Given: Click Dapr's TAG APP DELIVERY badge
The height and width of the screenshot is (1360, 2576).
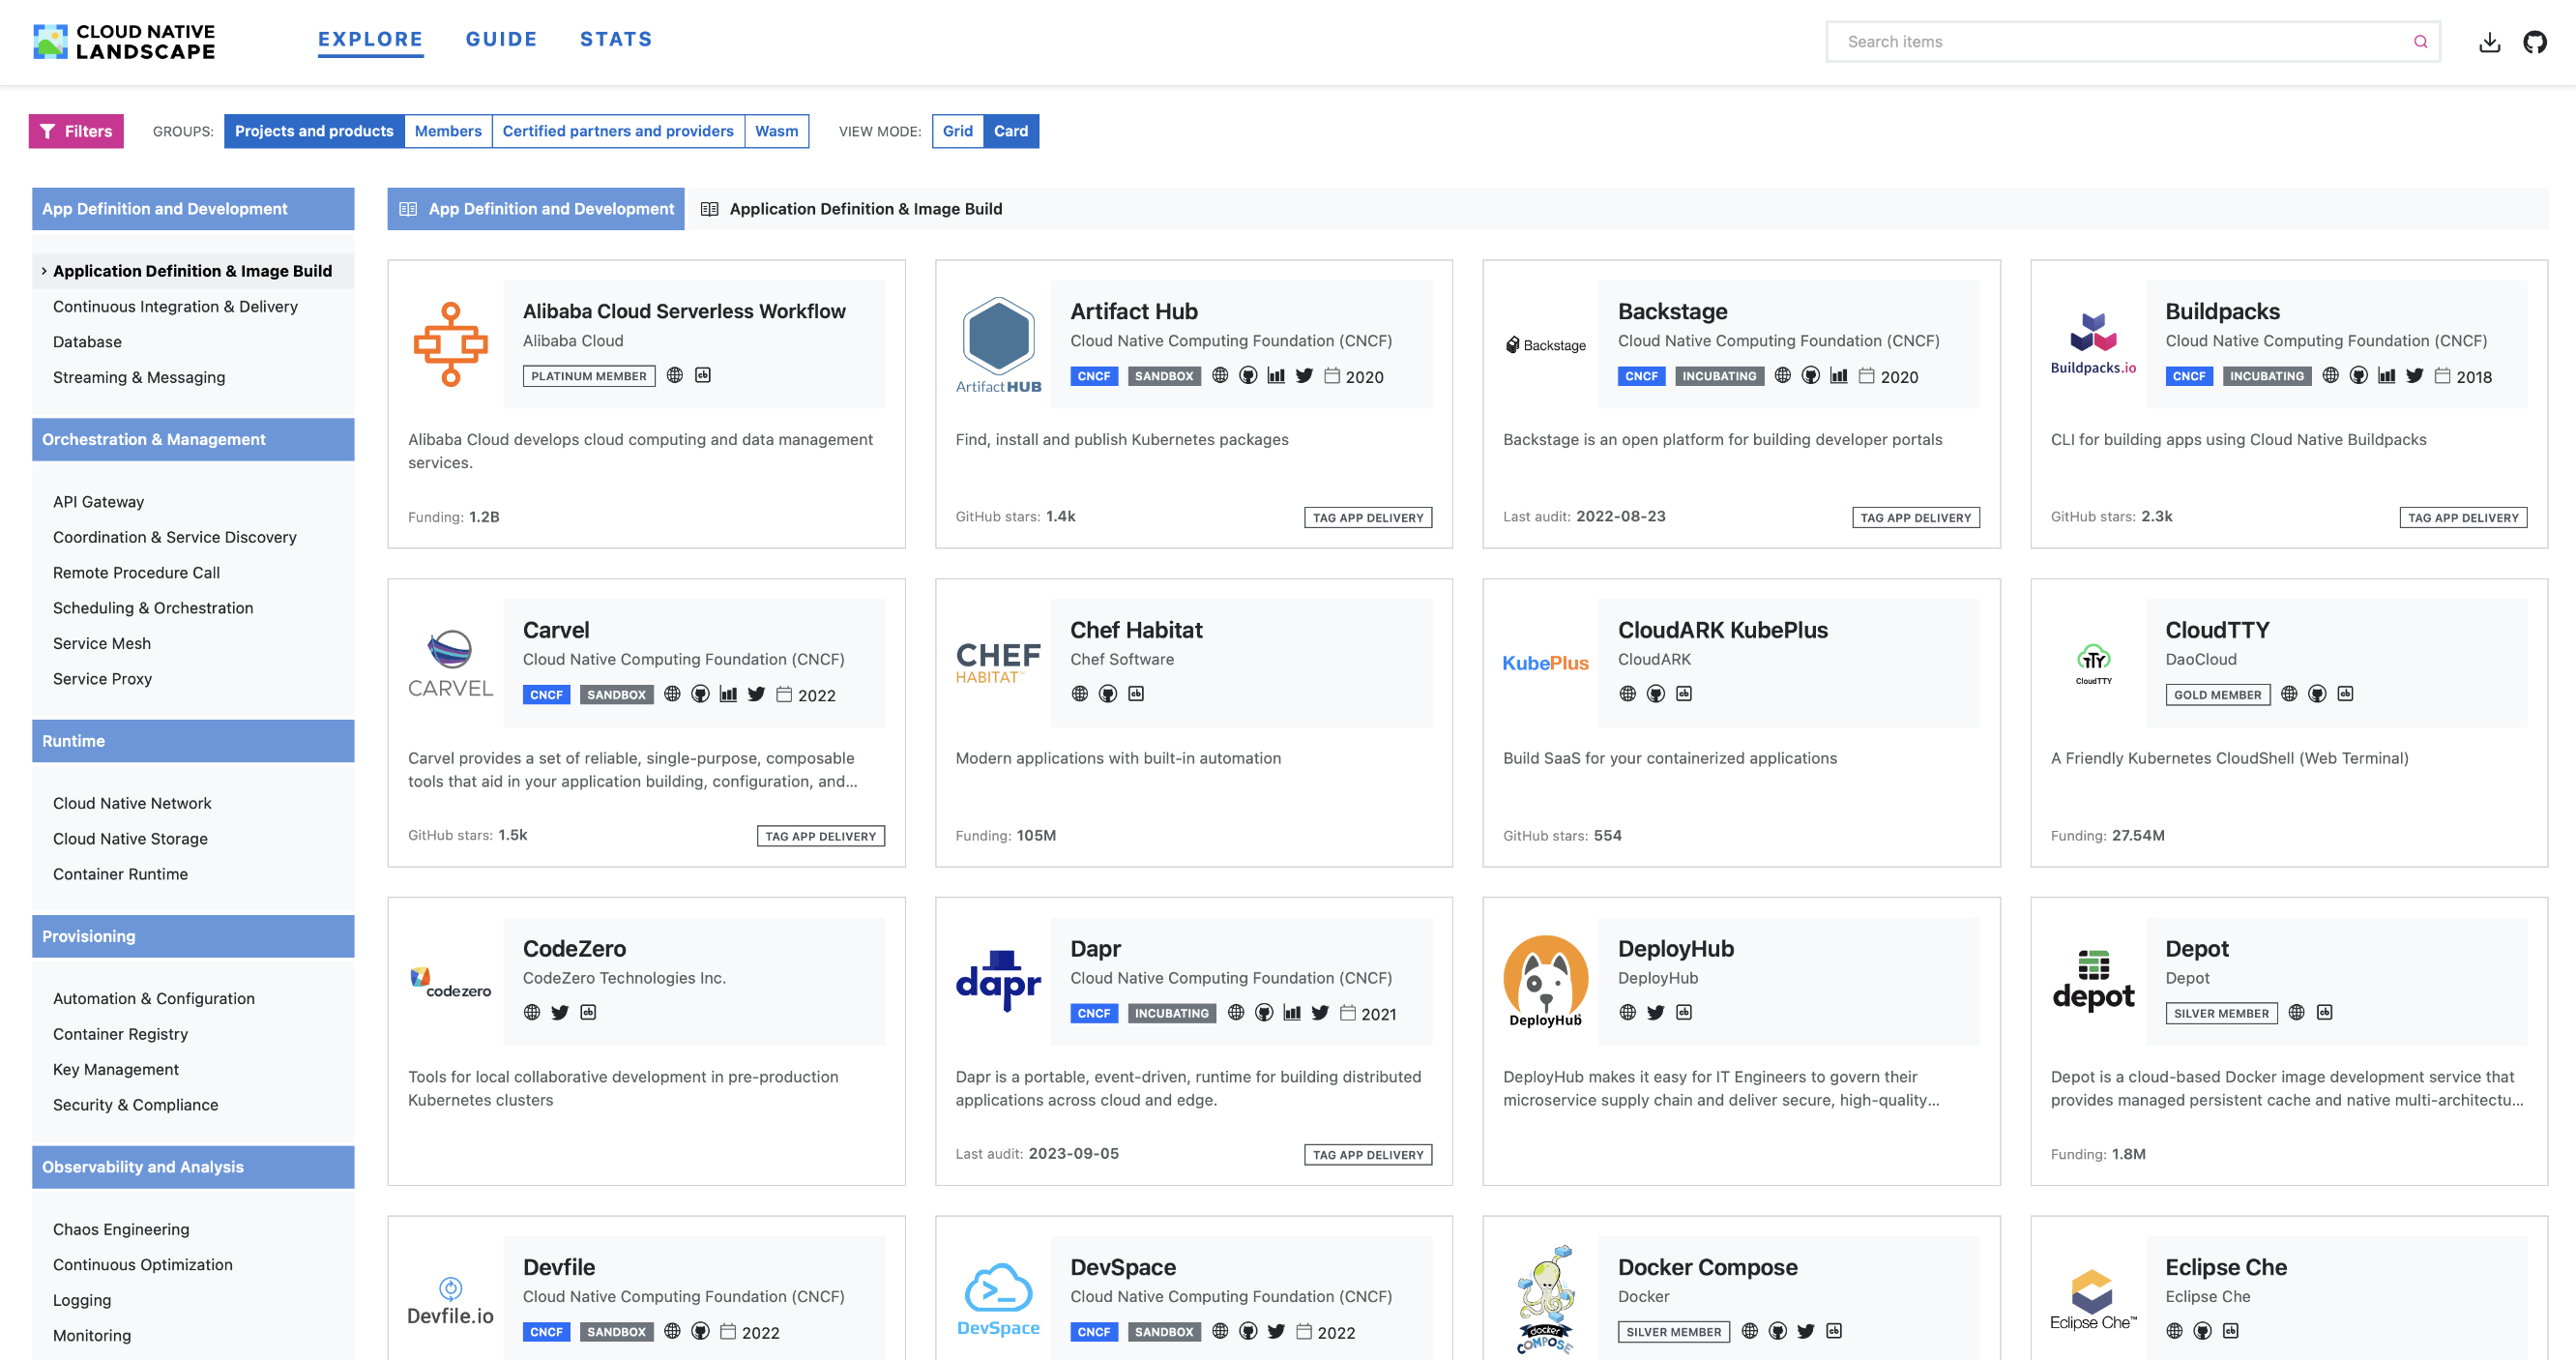Looking at the screenshot, I should 1367,1155.
